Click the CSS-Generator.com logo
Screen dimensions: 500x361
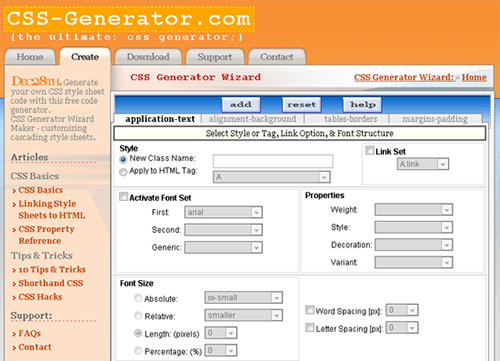click(x=129, y=19)
